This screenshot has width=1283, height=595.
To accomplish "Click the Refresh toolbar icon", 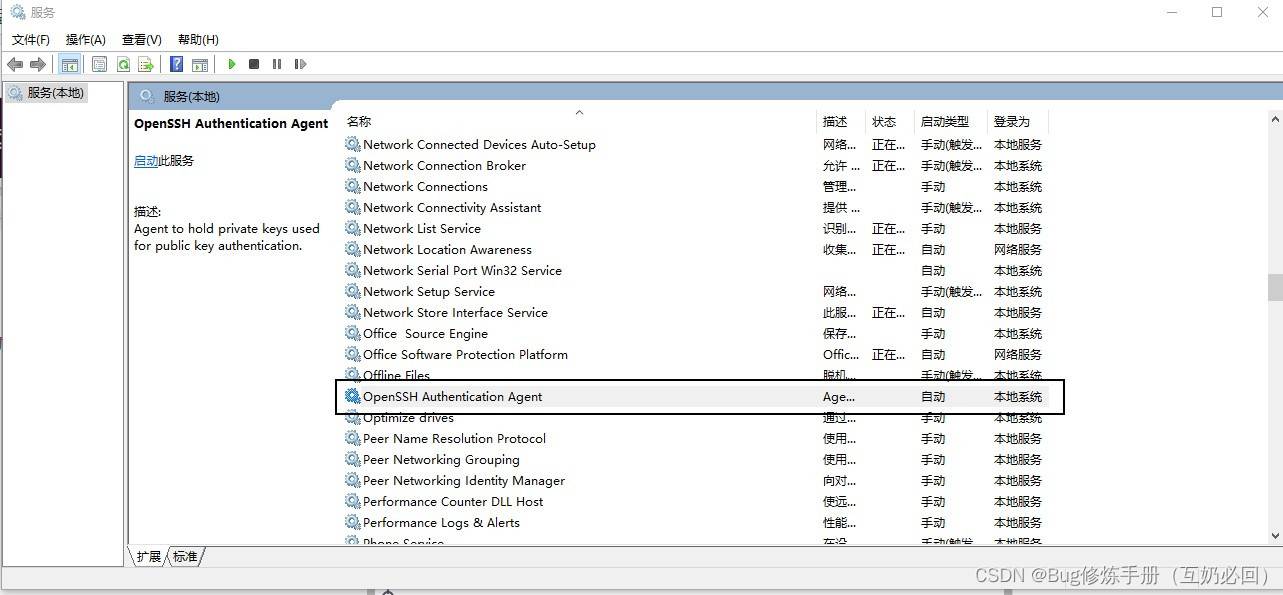I will pos(123,64).
